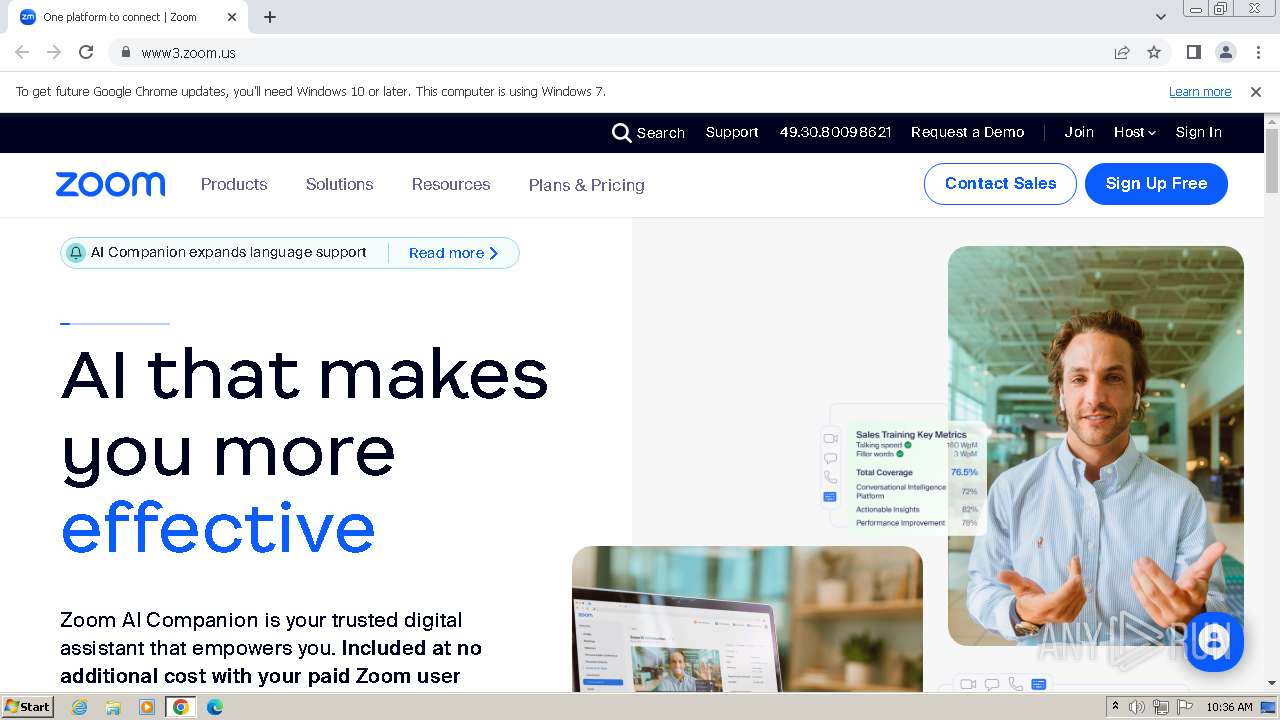The height and width of the screenshot is (720, 1280).
Task: Reload the page
Action: pos(86,52)
